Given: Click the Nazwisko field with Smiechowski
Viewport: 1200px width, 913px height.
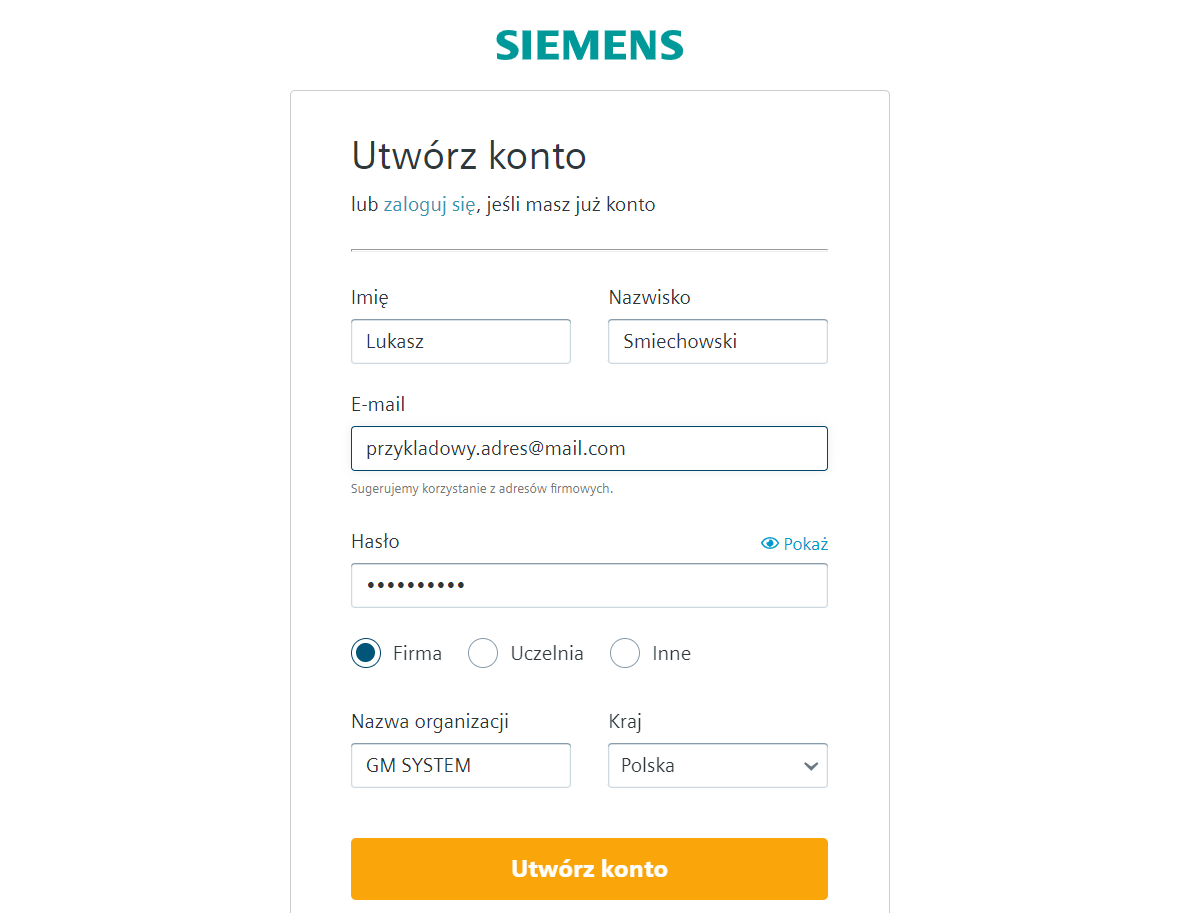Looking at the screenshot, I should point(718,341).
